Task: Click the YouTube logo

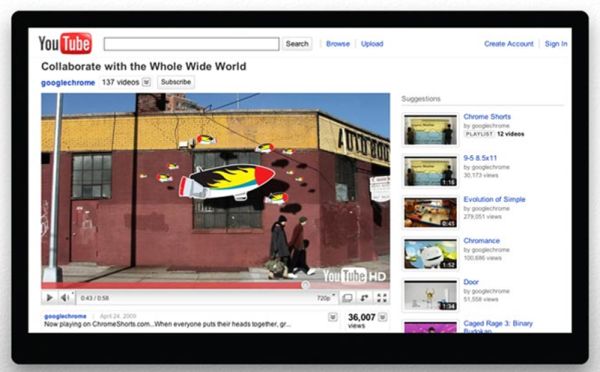Action: point(65,43)
